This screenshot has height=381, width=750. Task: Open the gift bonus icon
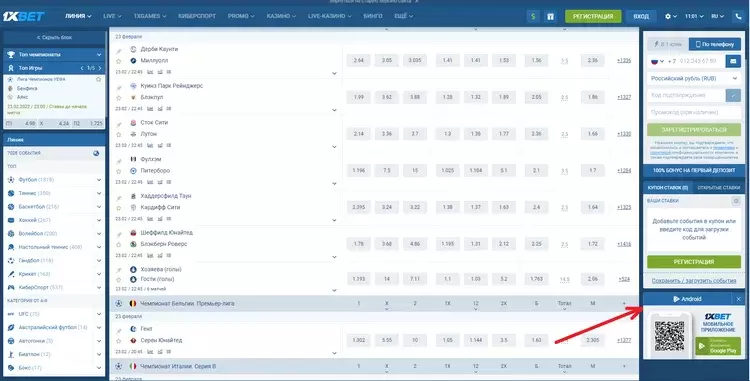(x=550, y=16)
